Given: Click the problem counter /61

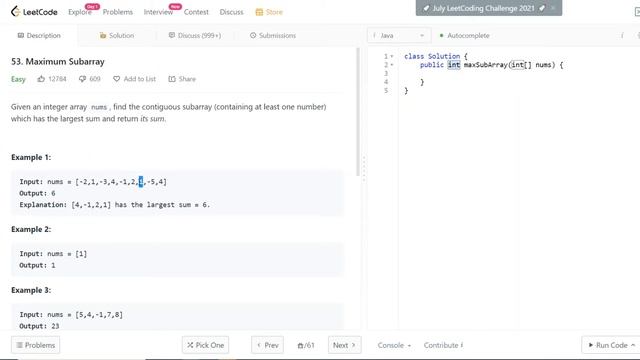Looking at the screenshot, I should pyautogui.click(x=306, y=345).
